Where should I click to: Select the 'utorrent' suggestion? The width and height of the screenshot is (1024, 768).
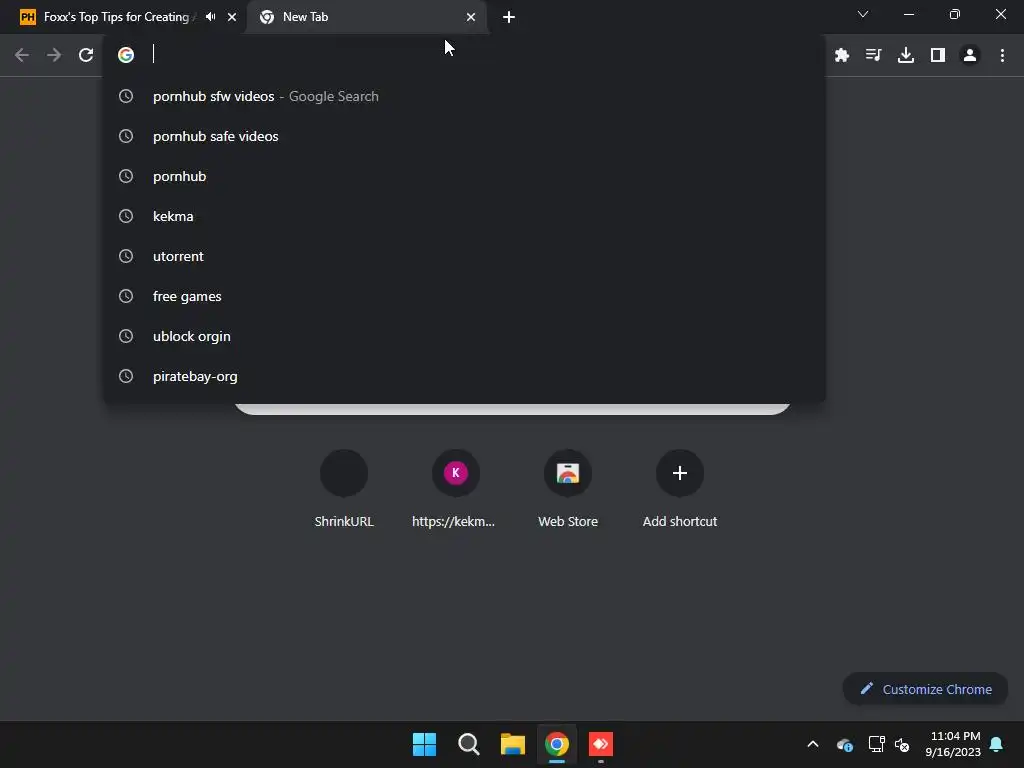(464, 257)
